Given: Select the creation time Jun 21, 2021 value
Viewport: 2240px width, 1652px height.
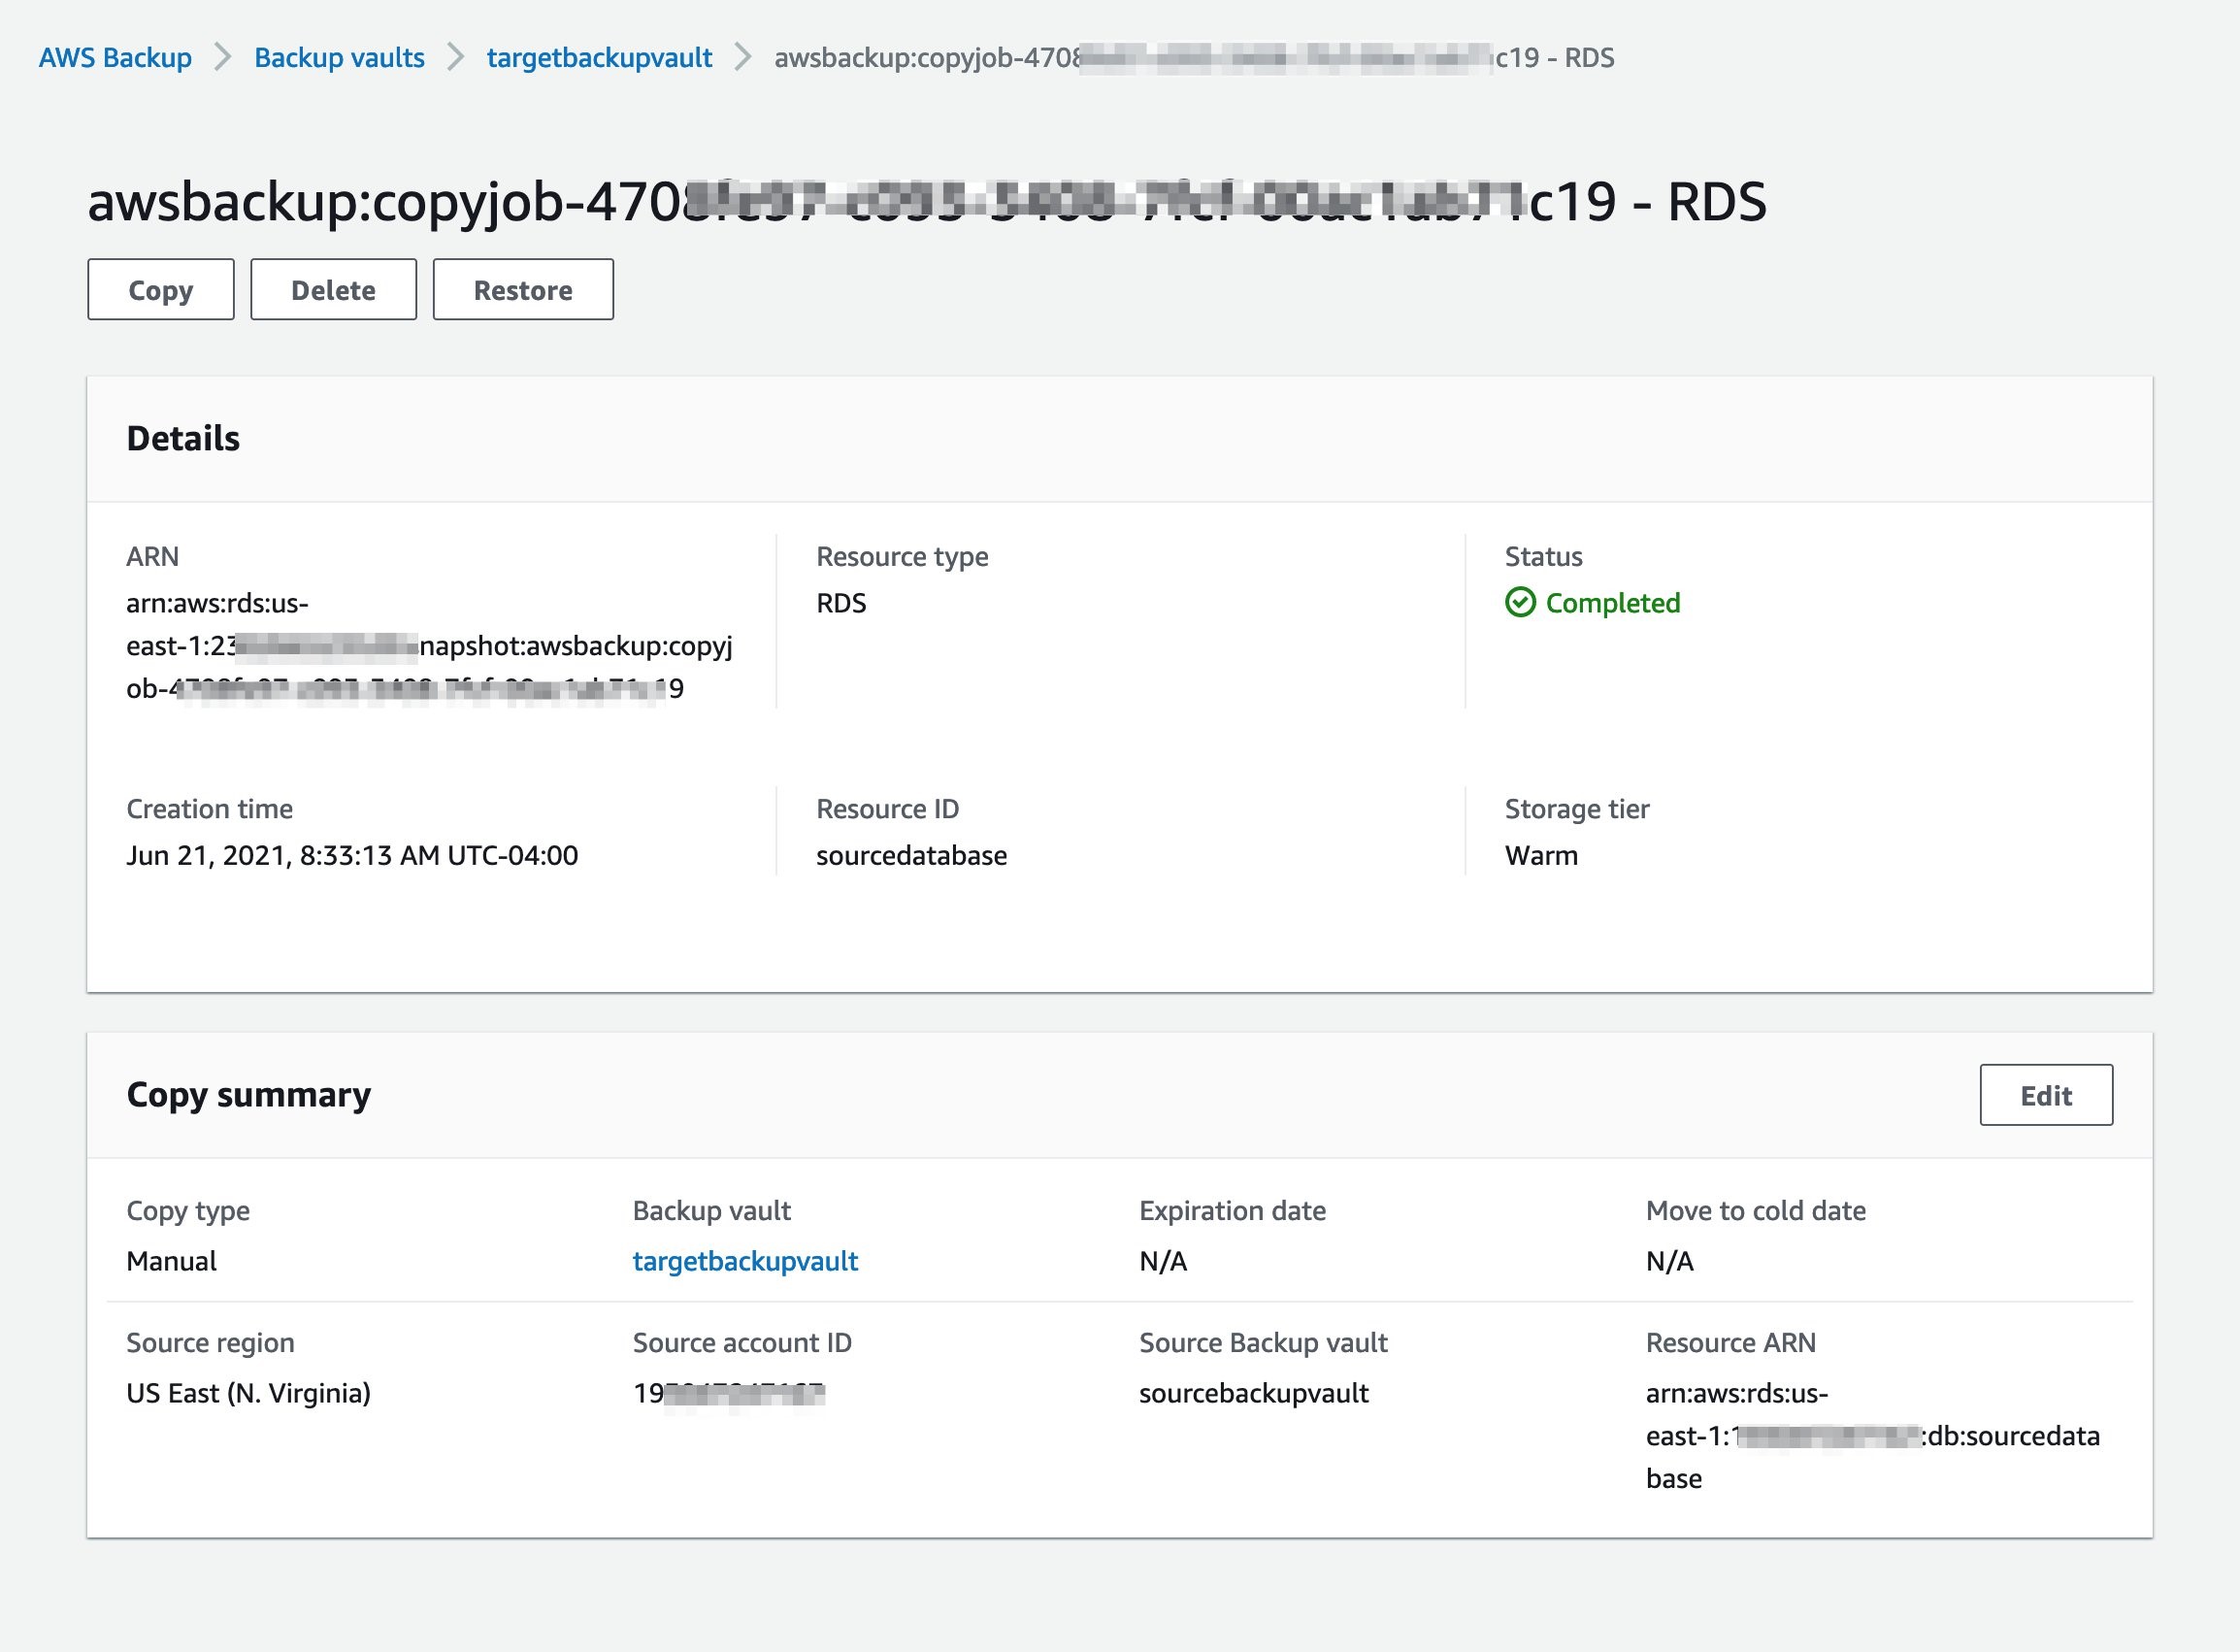Looking at the screenshot, I should pyautogui.click(x=352, y=856).
